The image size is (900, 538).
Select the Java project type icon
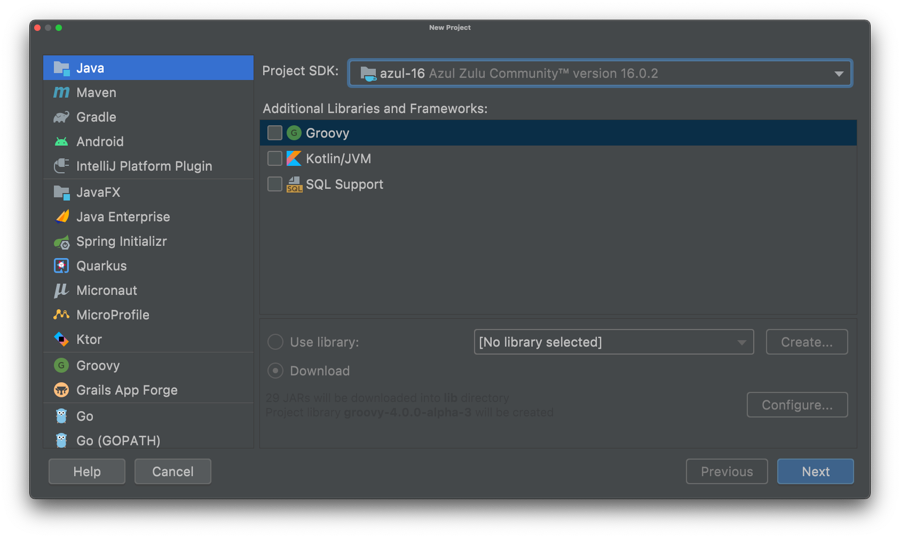coord(61,68)
